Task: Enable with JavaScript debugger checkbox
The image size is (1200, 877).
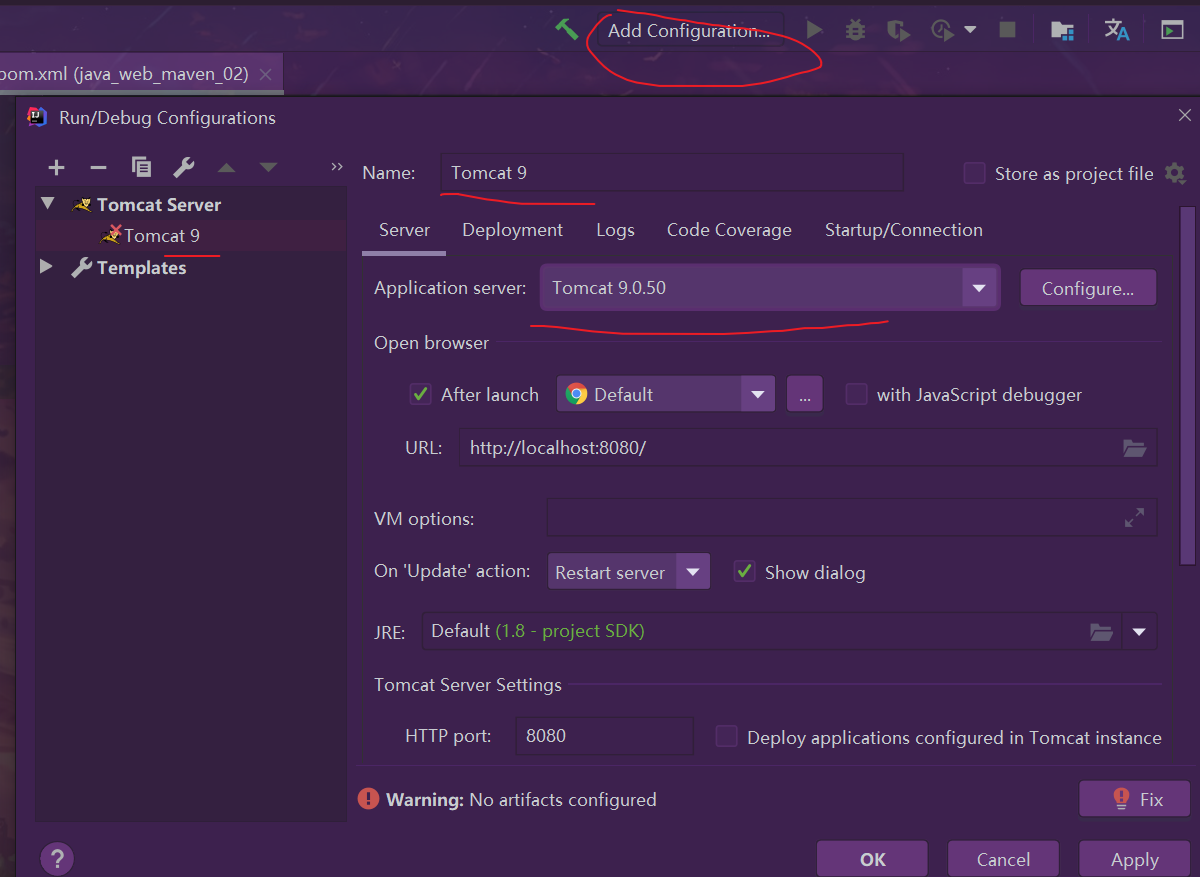Action: point(856,394)
